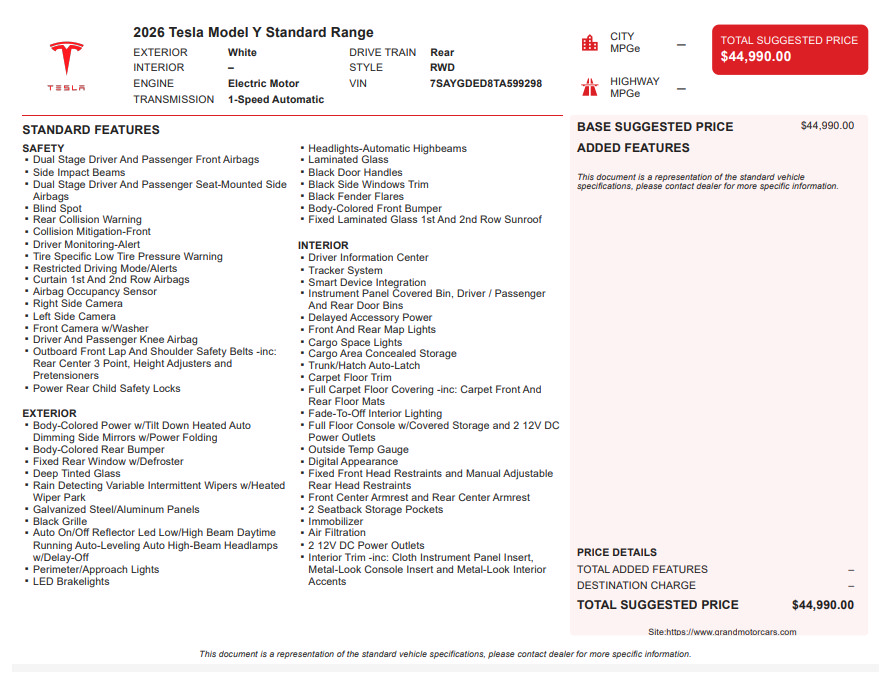Image resolution: width=887 pixels, height=675 pixels.
Task: Select "Perimeter/Approach Lights" feature
Action: pos(96,569)
